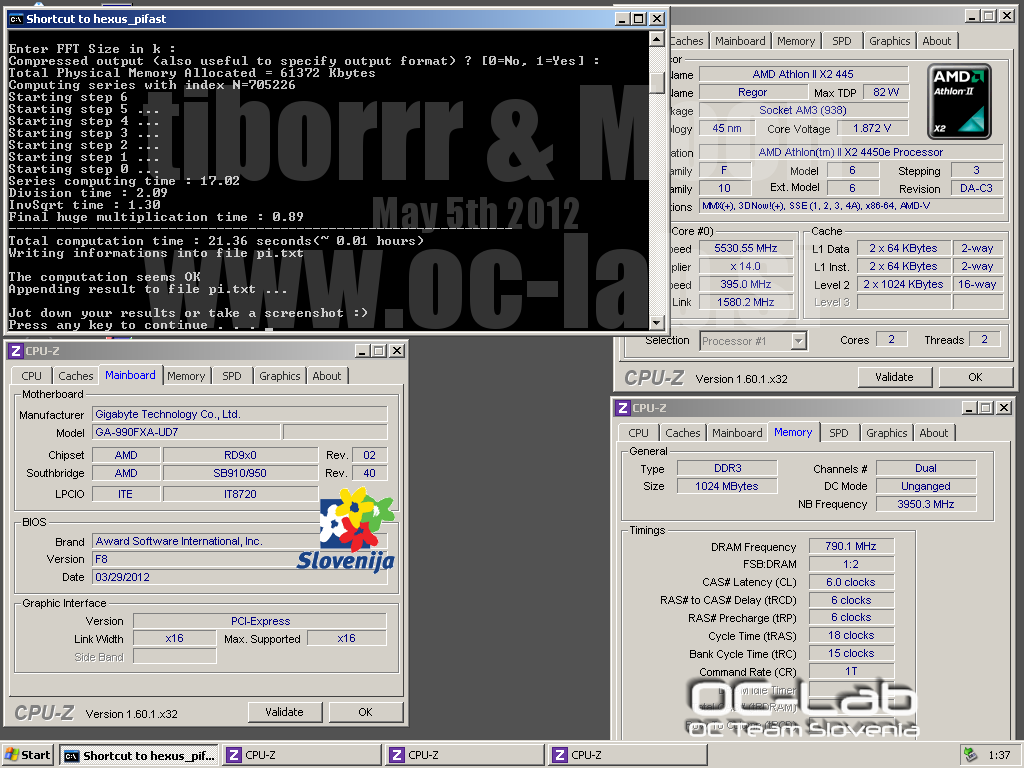The height and width of the screenshot is (768, 1024).
Task: Click the GA-990FXA-UD7 model field
Action: 187,432
